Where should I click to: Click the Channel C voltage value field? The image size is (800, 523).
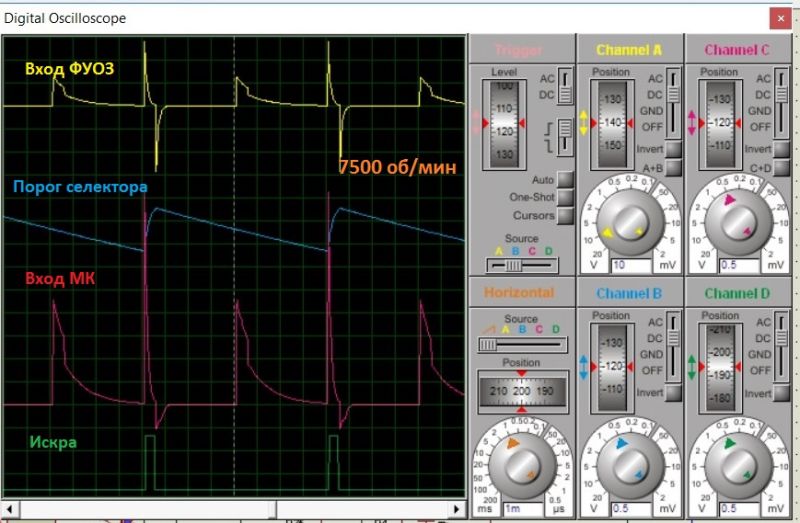[x=740, y=265]
